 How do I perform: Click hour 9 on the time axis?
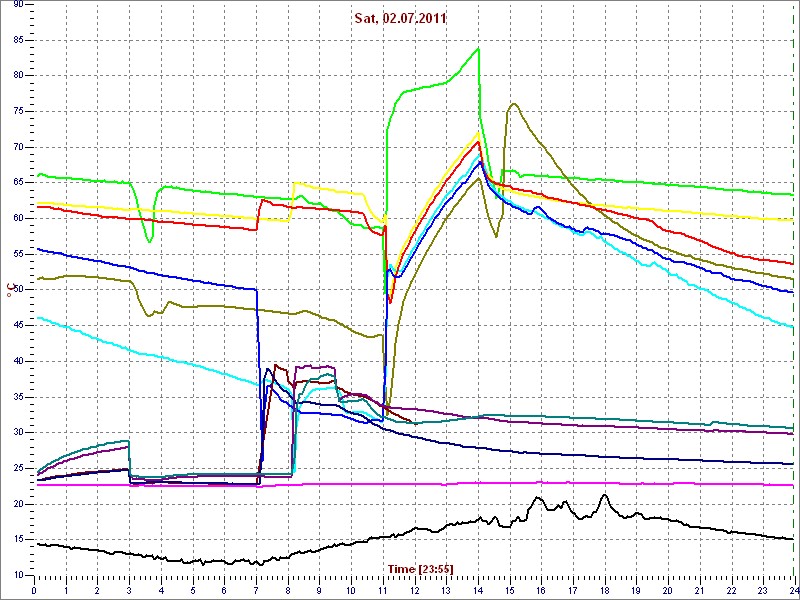319,590
